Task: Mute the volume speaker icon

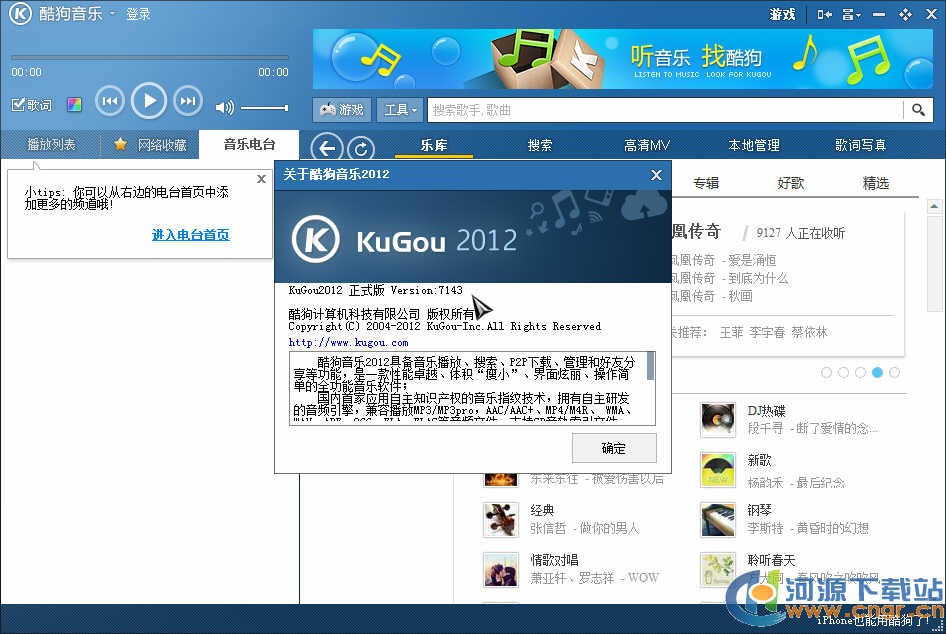Action: (x=224, y=108)
